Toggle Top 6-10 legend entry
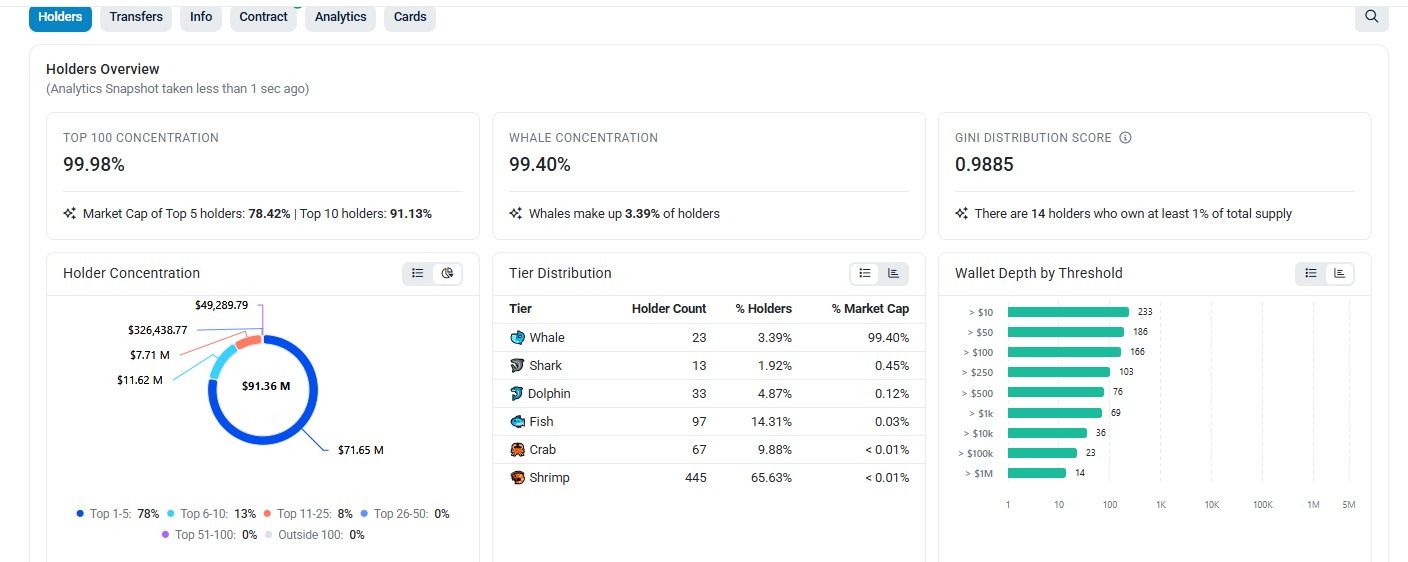The image size is (1408, 562). tap(211, 514)
